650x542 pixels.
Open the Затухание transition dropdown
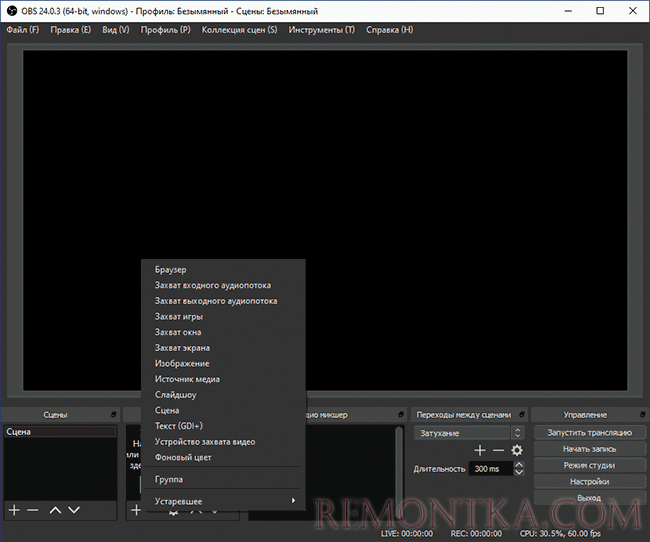[x=468, y=433]
